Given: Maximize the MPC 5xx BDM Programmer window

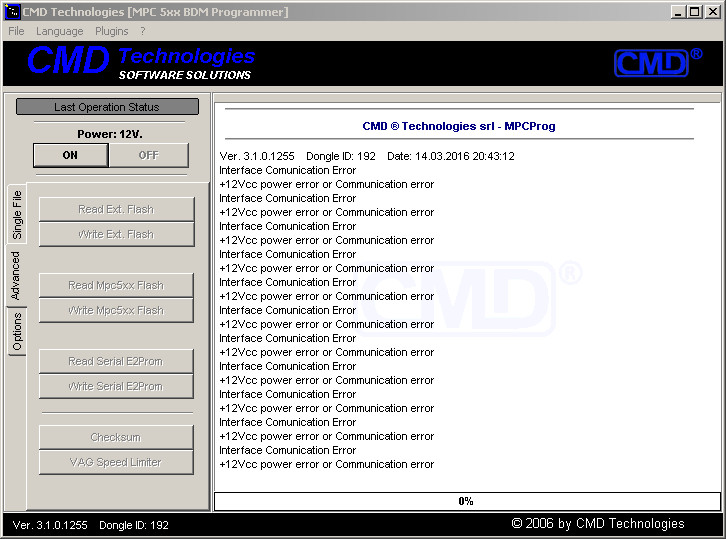Looking at the screenshot, I should click(x=695, y=12).
